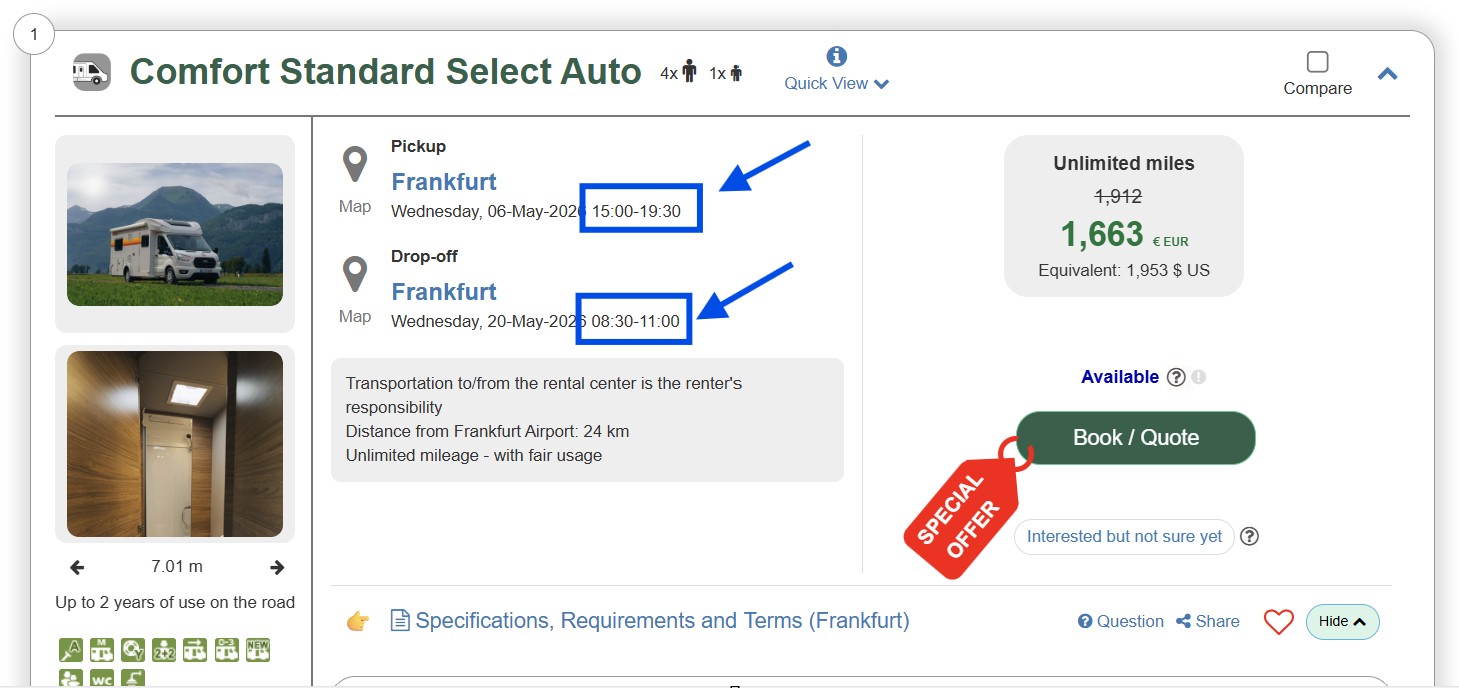Click Interested but not sure yet button
Image resolution: width=1459 pixels, height=688 pixels.
1124,536
